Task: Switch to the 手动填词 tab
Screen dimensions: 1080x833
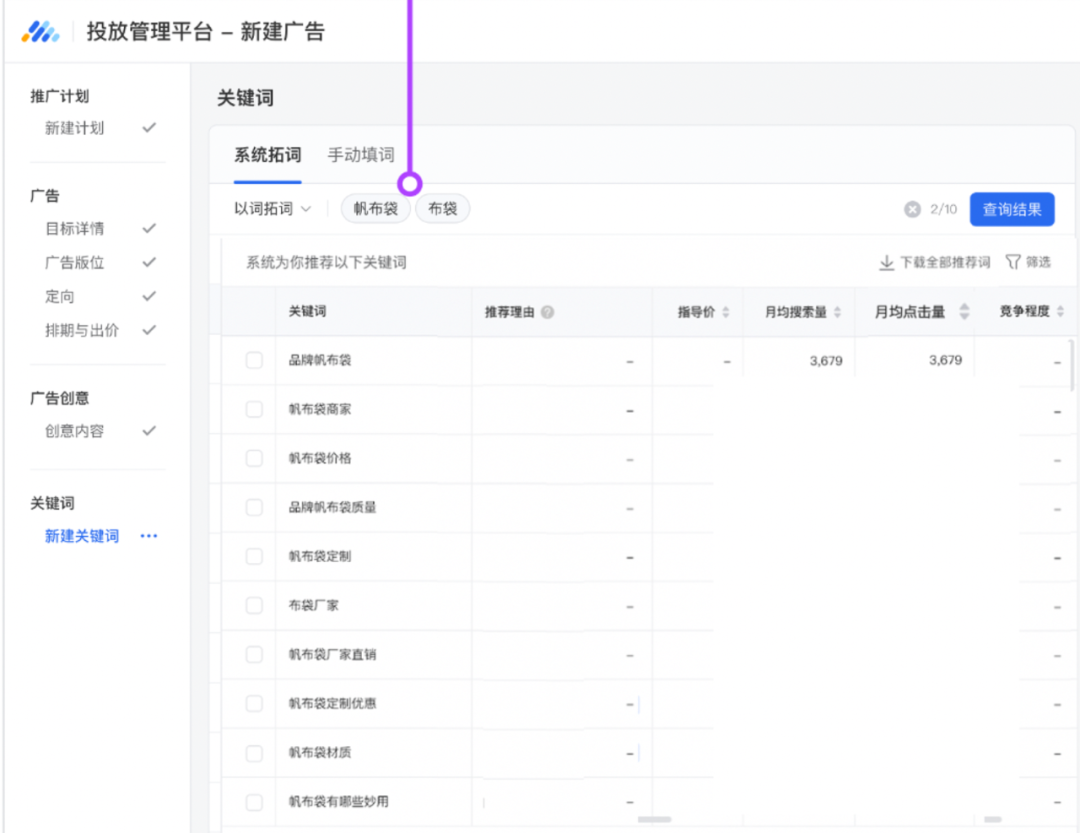Action: (x=361, y=155)
